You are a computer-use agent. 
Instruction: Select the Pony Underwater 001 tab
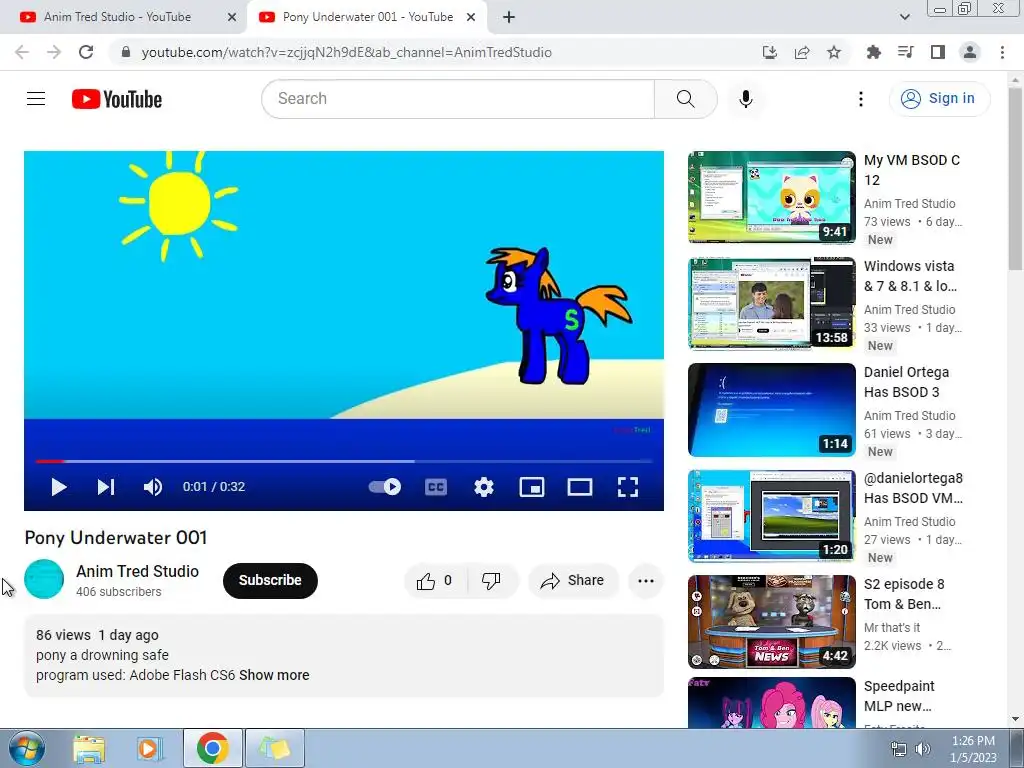367,17
